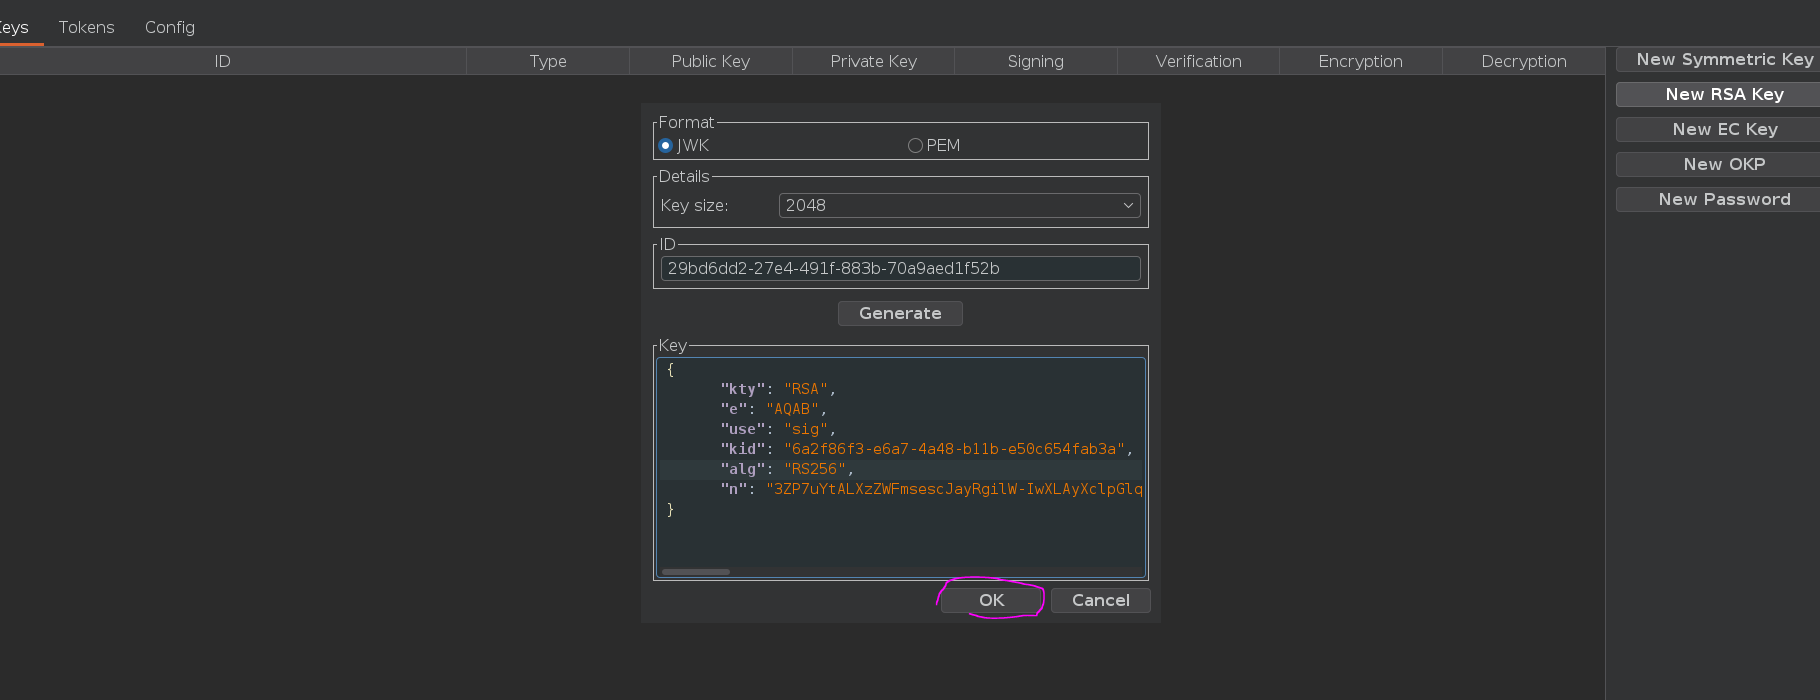Click the Encryption column header

(1361, 61)
